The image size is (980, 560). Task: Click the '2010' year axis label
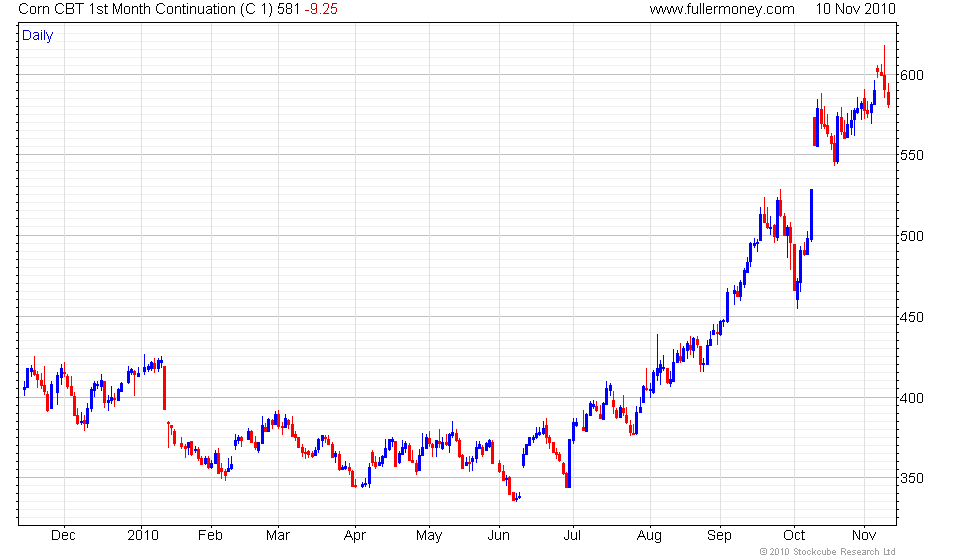(142, 536)
